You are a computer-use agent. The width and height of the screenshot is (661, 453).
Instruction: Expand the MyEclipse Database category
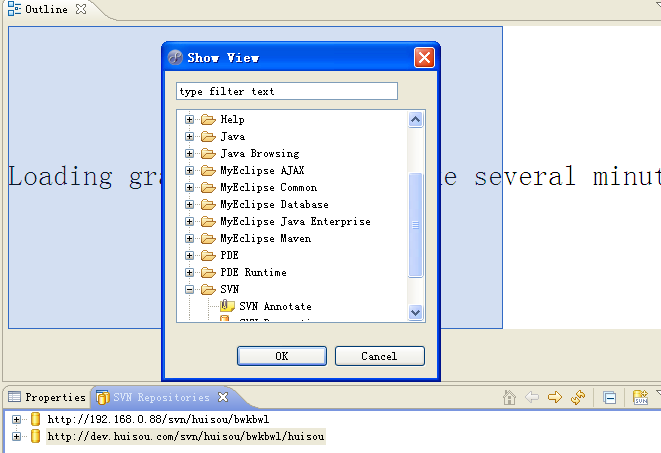[189, 204]
